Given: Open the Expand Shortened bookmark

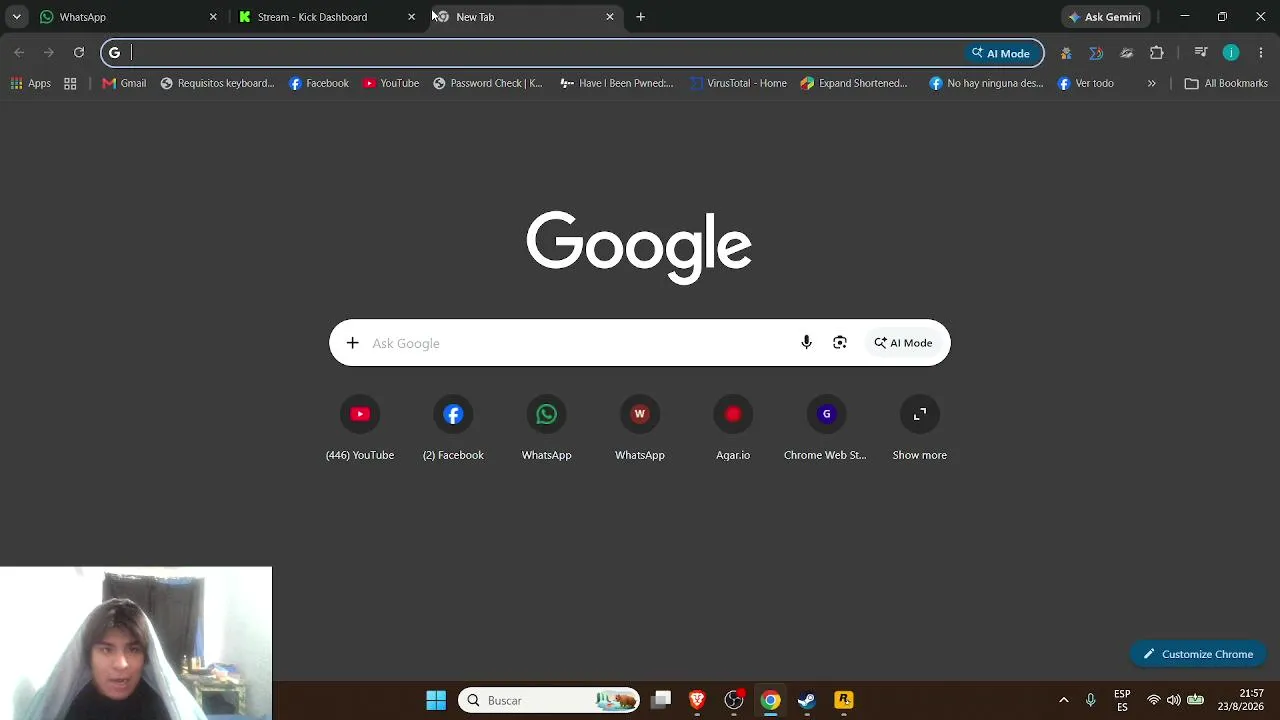Looking at the screenshot, I should [x=854, y=83].
